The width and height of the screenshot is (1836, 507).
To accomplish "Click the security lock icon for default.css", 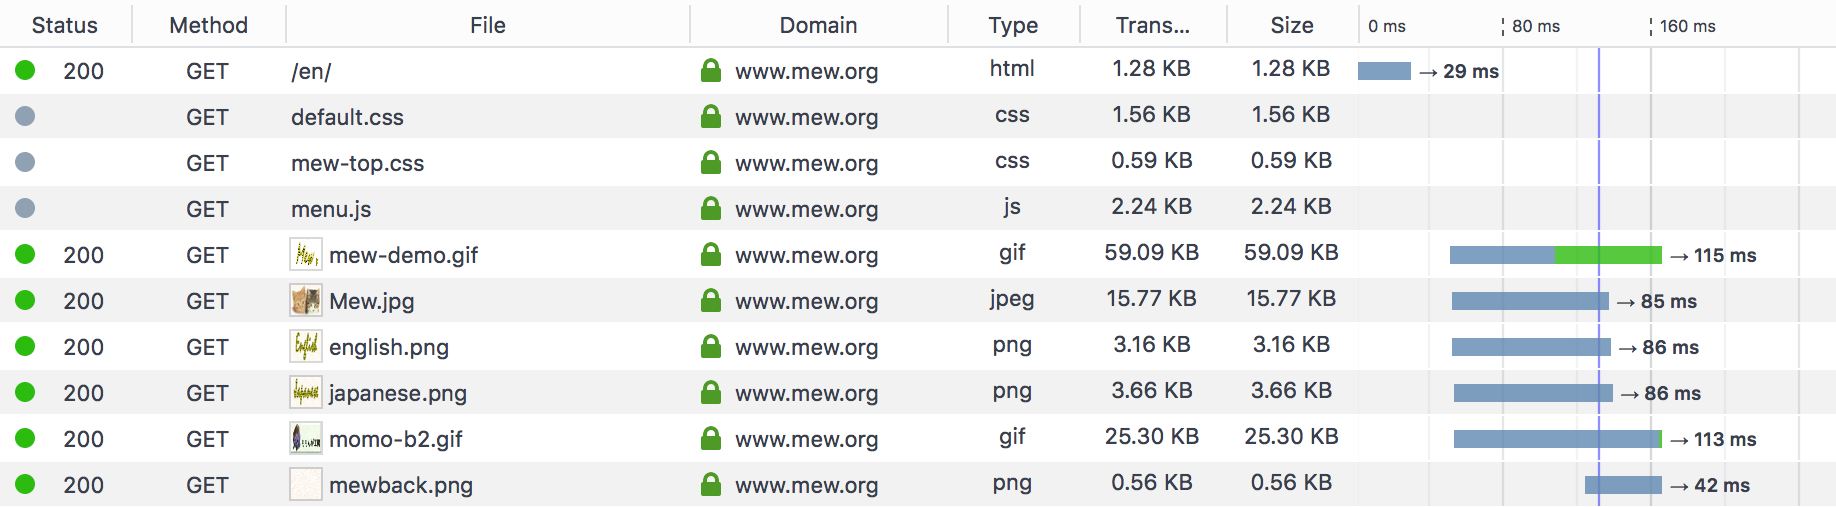I will point(711,116).
